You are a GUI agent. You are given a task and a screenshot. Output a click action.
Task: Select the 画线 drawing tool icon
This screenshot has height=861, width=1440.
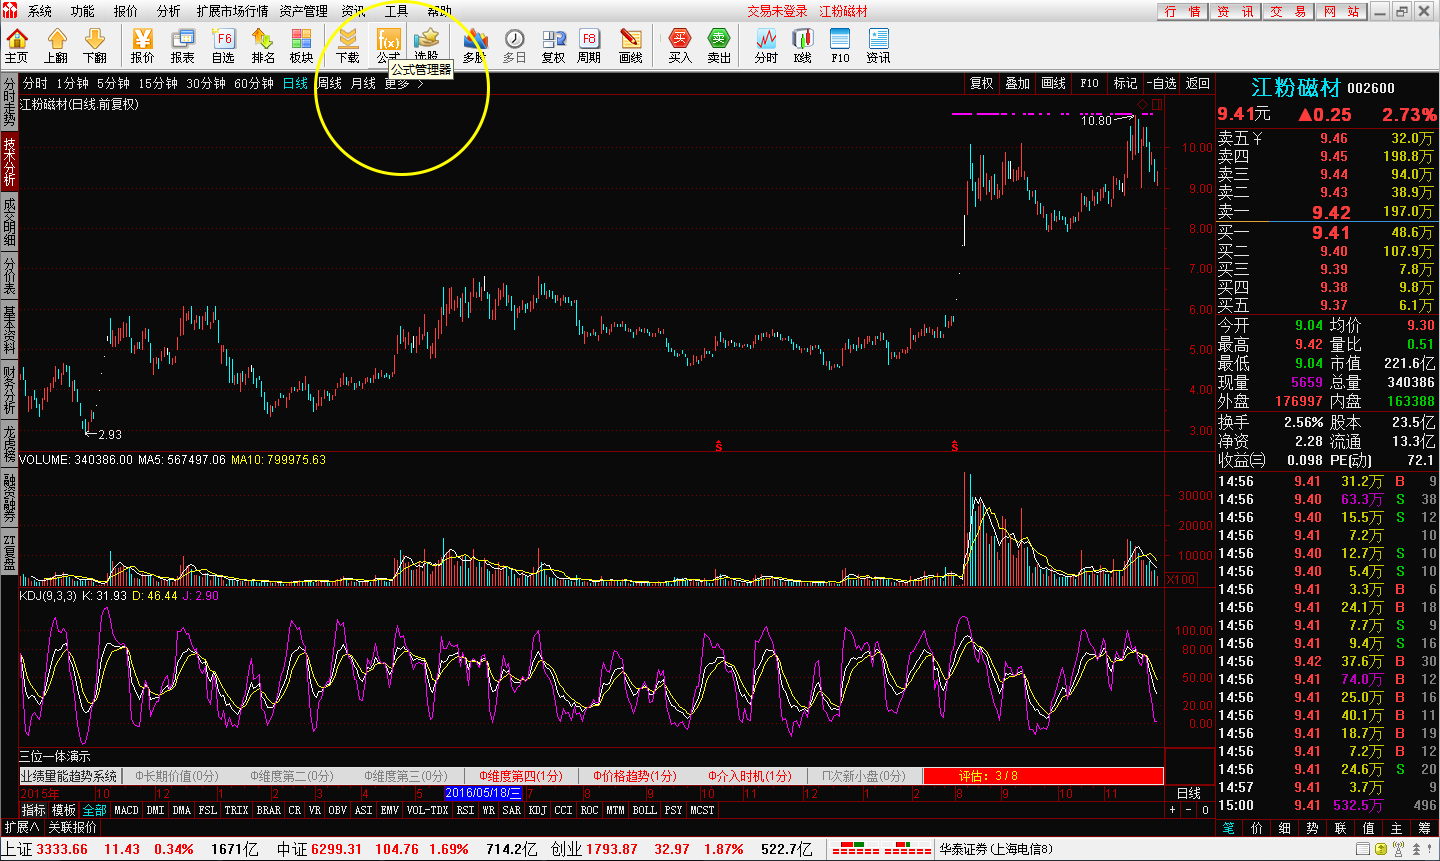click(x=631, y=45)
